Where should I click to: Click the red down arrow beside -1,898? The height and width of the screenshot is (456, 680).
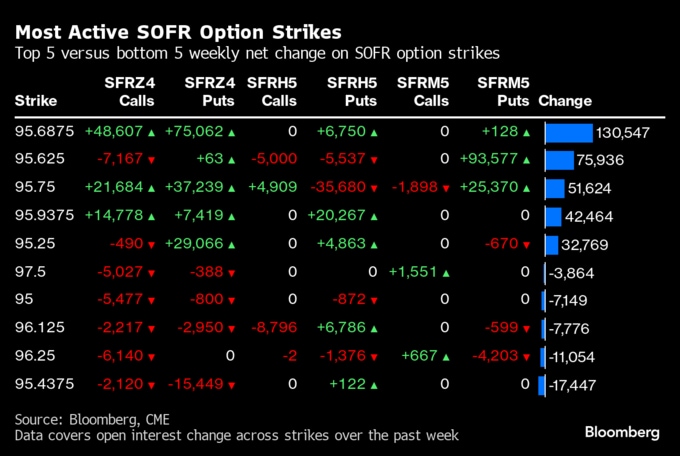(446, 188)
